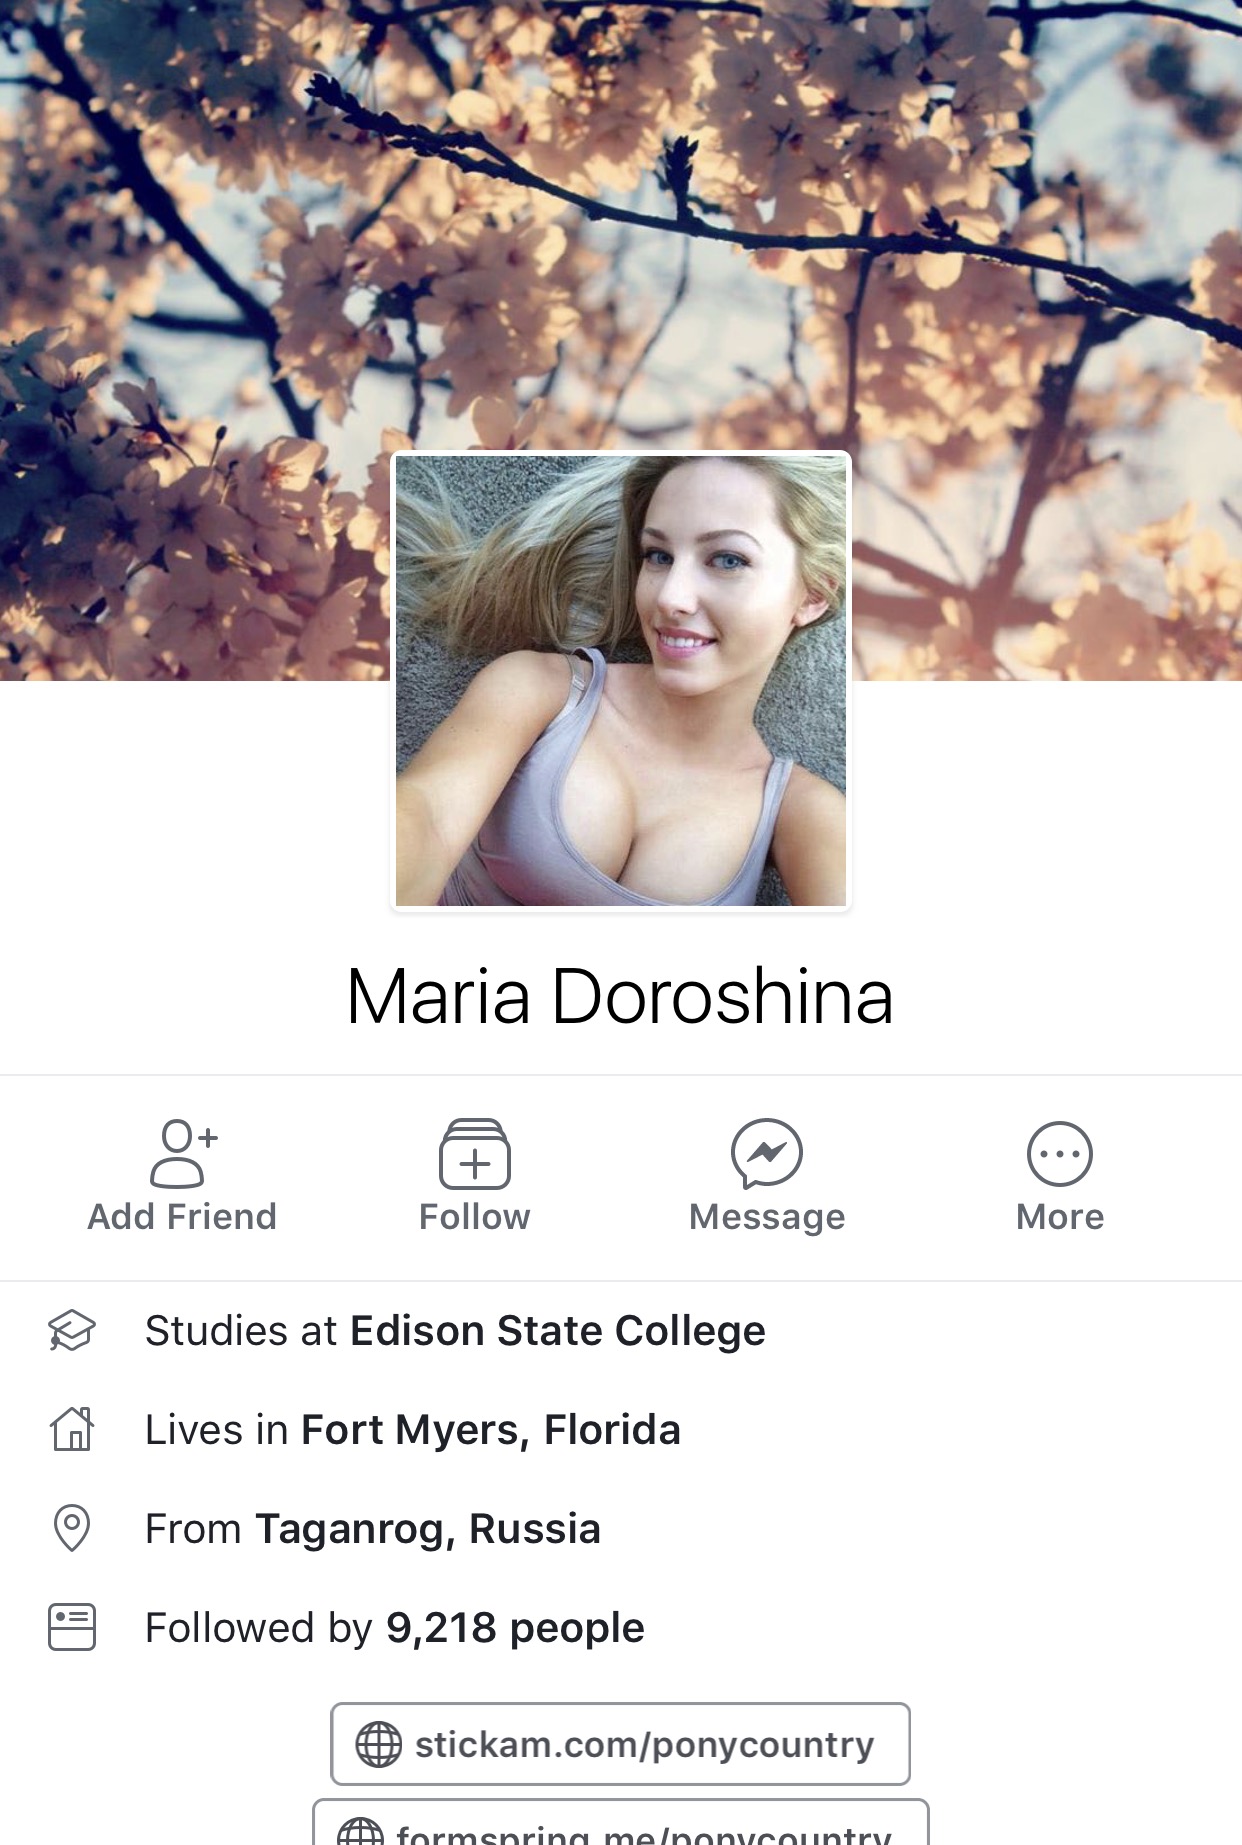
Task: Open the Taganrog, Russia link
Action: 428,1530
